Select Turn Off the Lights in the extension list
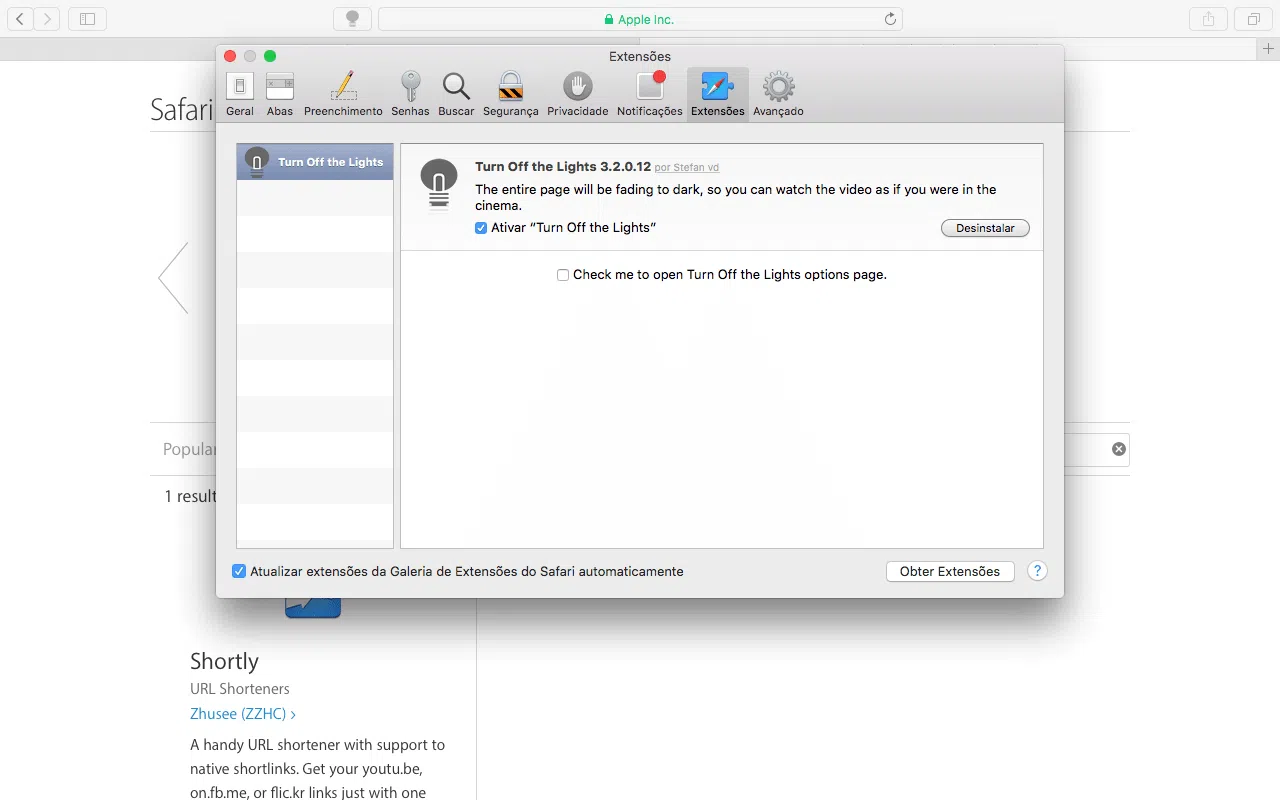 pos(314,161)
